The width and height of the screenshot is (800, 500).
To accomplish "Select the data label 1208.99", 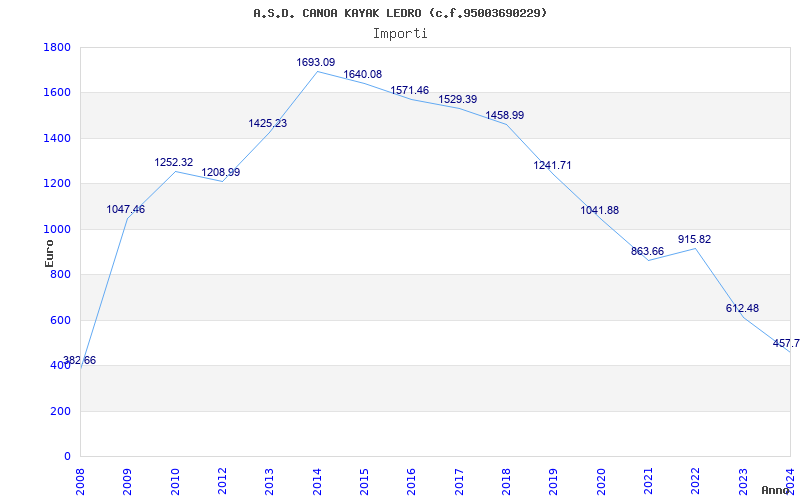I will coord(220,172).
